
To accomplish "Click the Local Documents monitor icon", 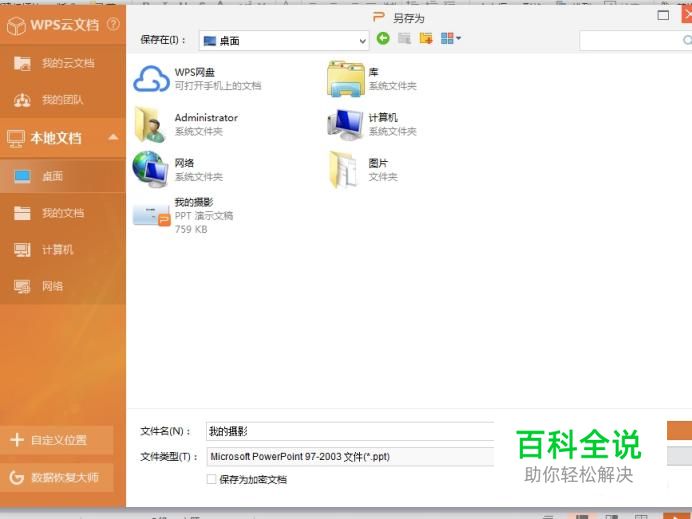I will pyautogui.click(x=16, y=139).
